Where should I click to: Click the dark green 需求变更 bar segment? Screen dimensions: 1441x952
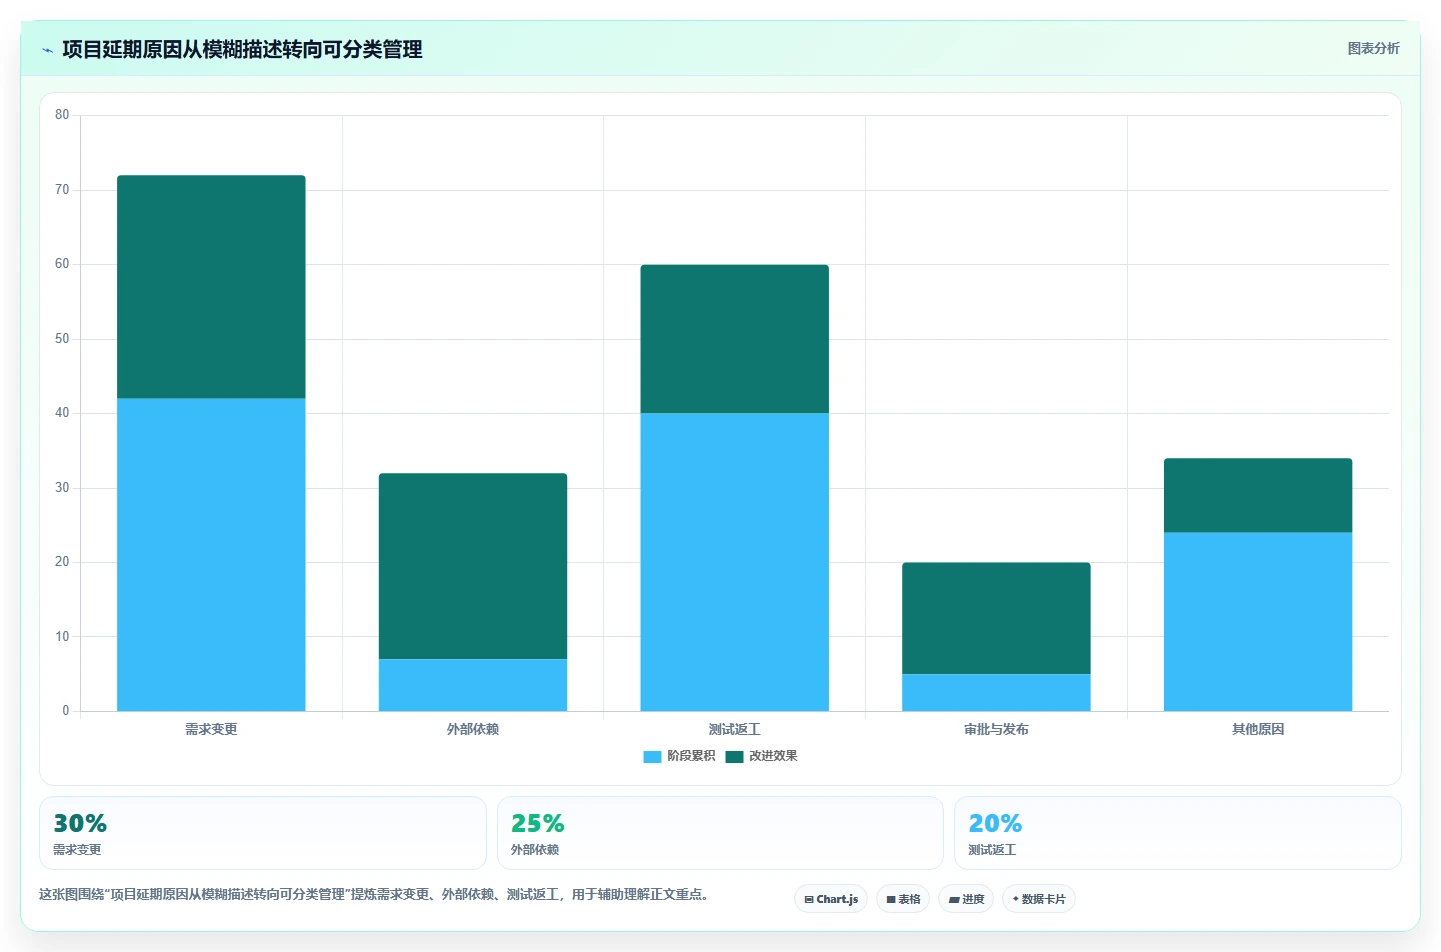(211, 287)
